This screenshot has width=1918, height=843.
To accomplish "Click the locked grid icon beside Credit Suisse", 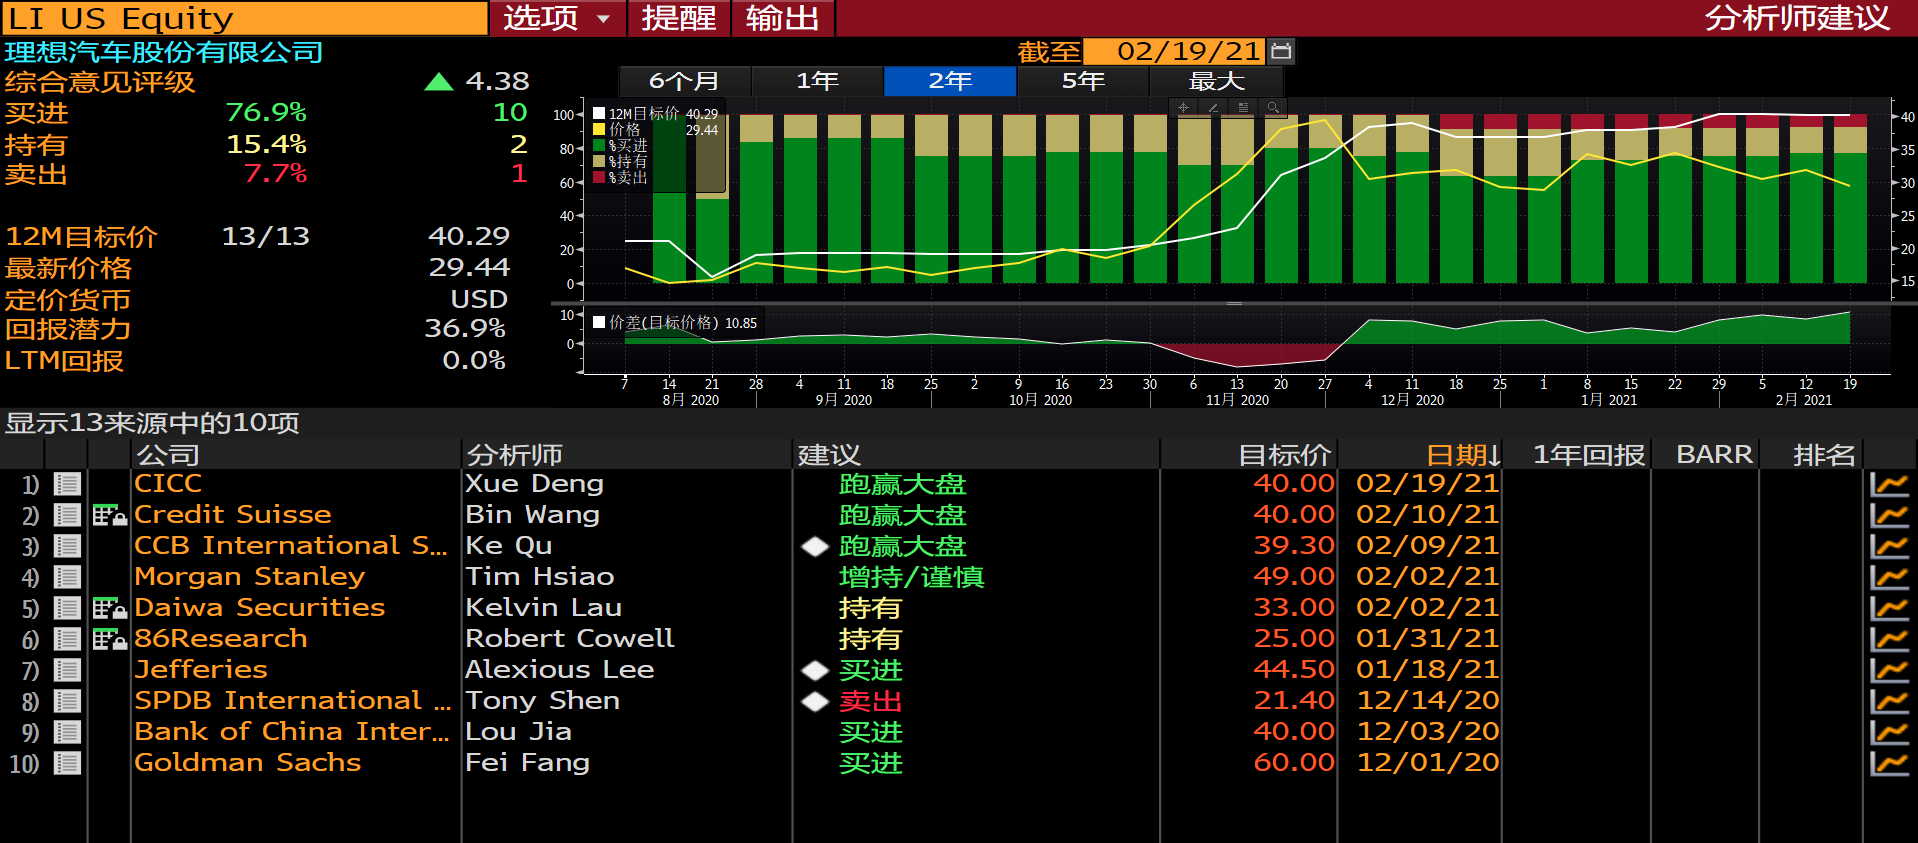I will (109, 515).
